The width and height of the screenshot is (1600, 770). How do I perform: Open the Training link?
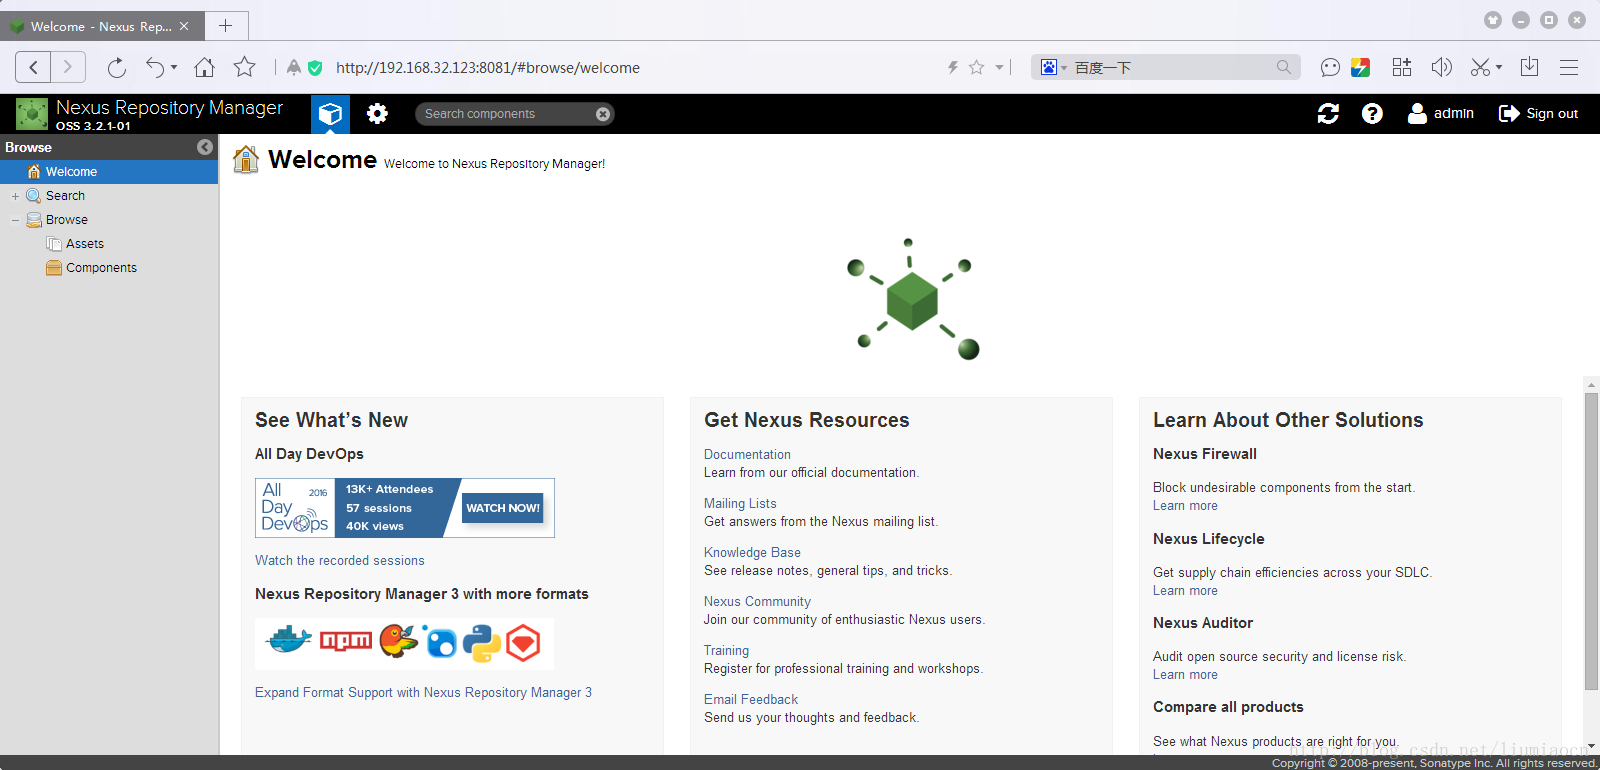pyautogui.click(x=726, y=651)
